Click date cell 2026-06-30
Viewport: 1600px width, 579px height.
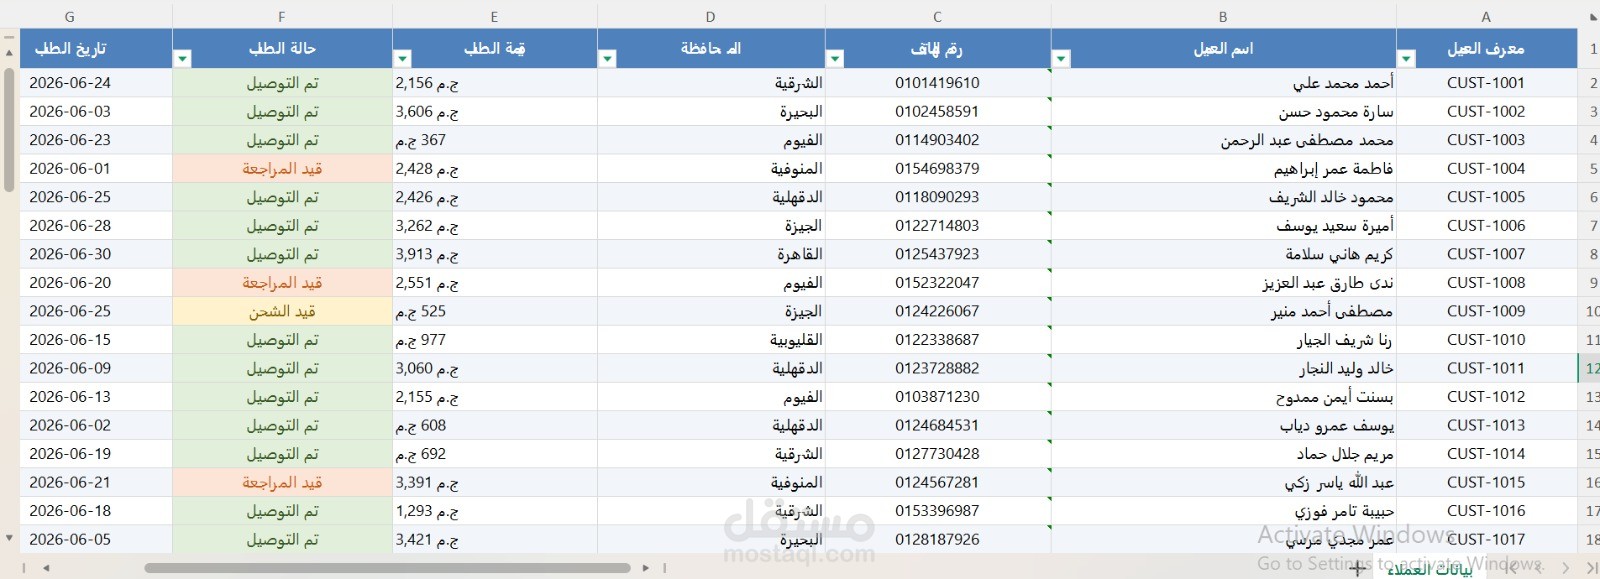pos(96,254)
